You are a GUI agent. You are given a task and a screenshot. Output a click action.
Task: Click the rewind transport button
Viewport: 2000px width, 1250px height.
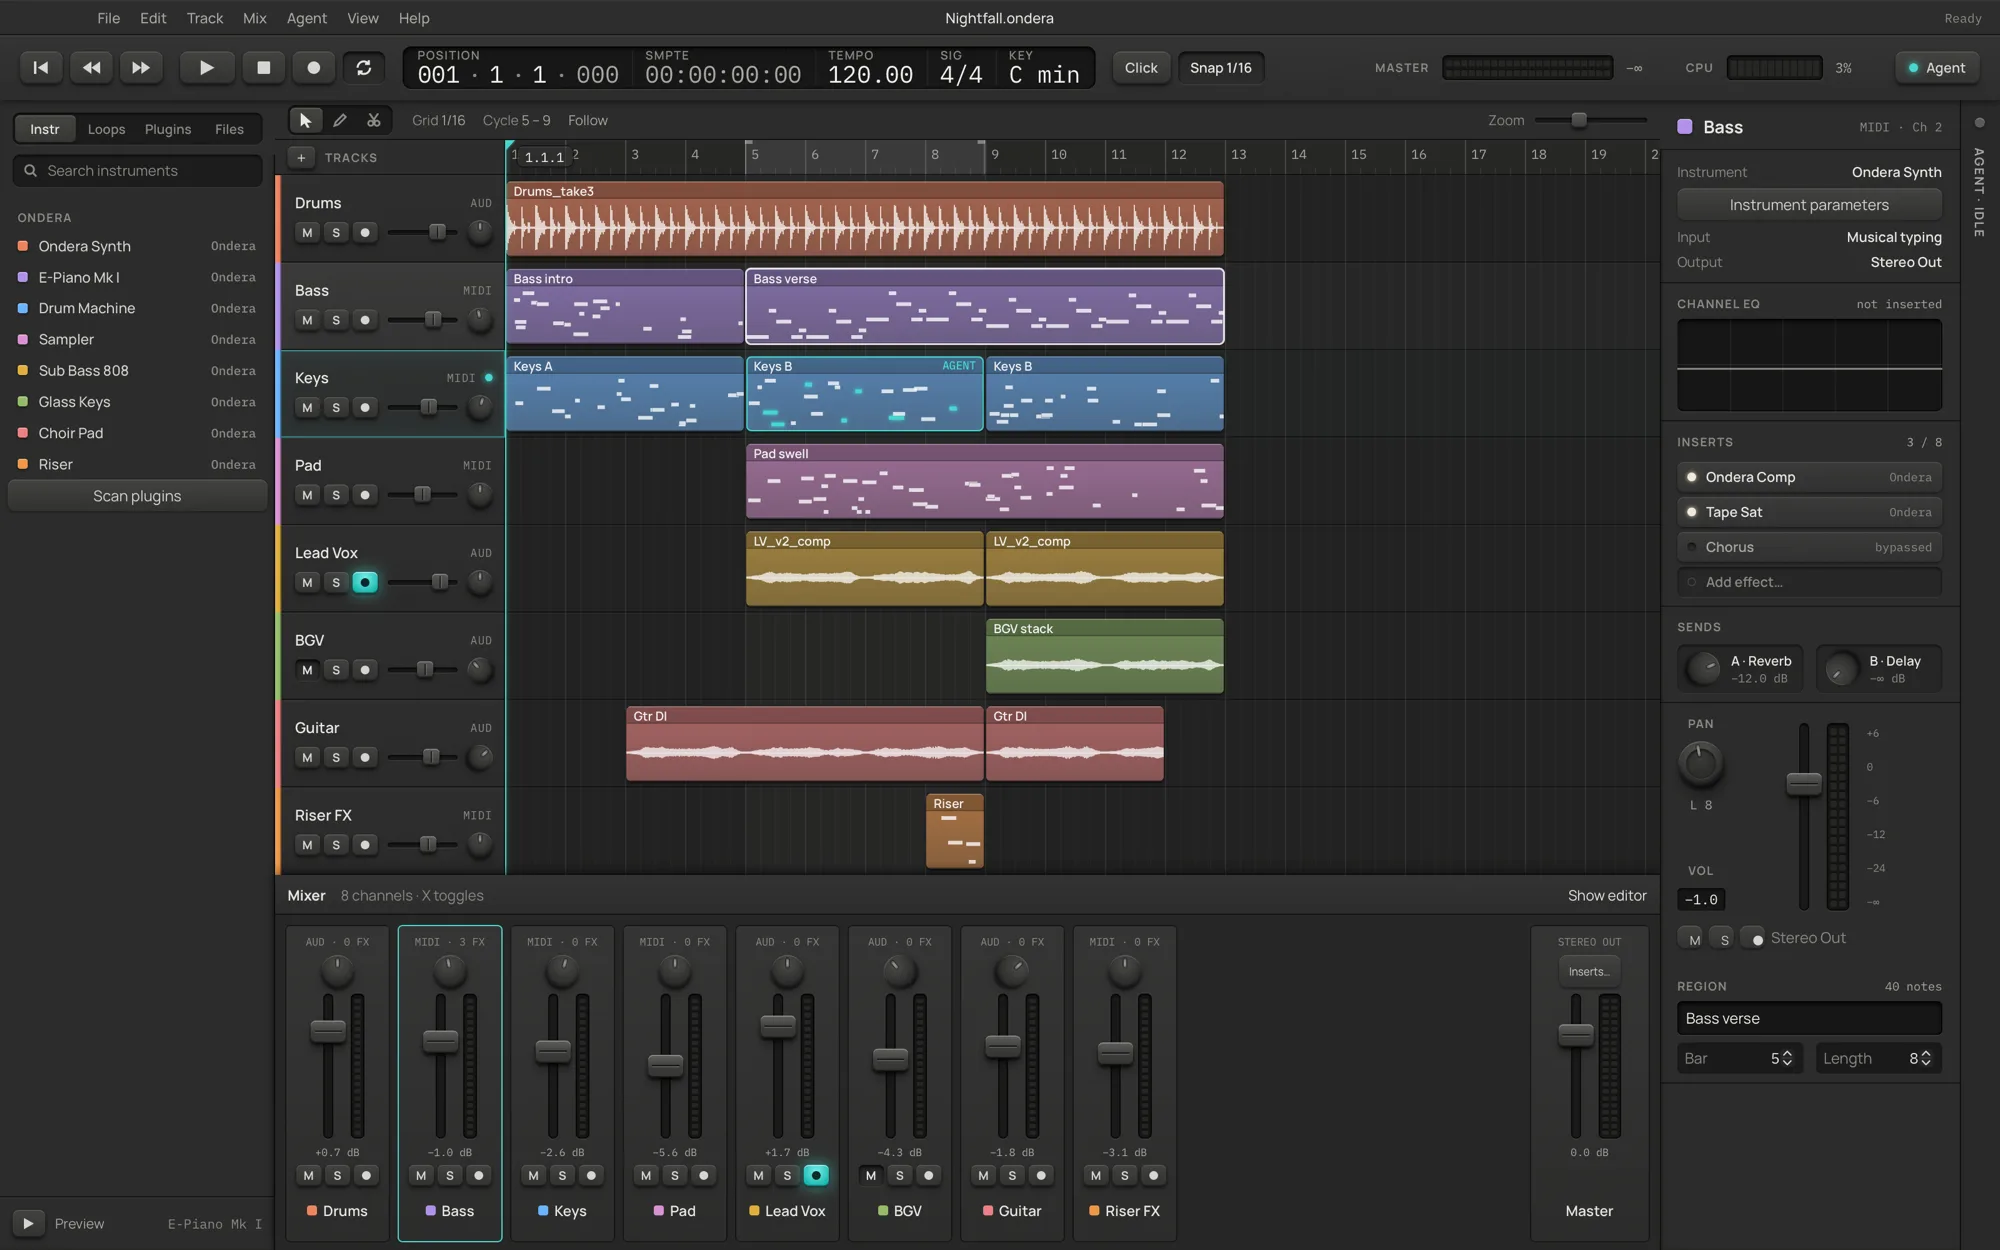91,67
